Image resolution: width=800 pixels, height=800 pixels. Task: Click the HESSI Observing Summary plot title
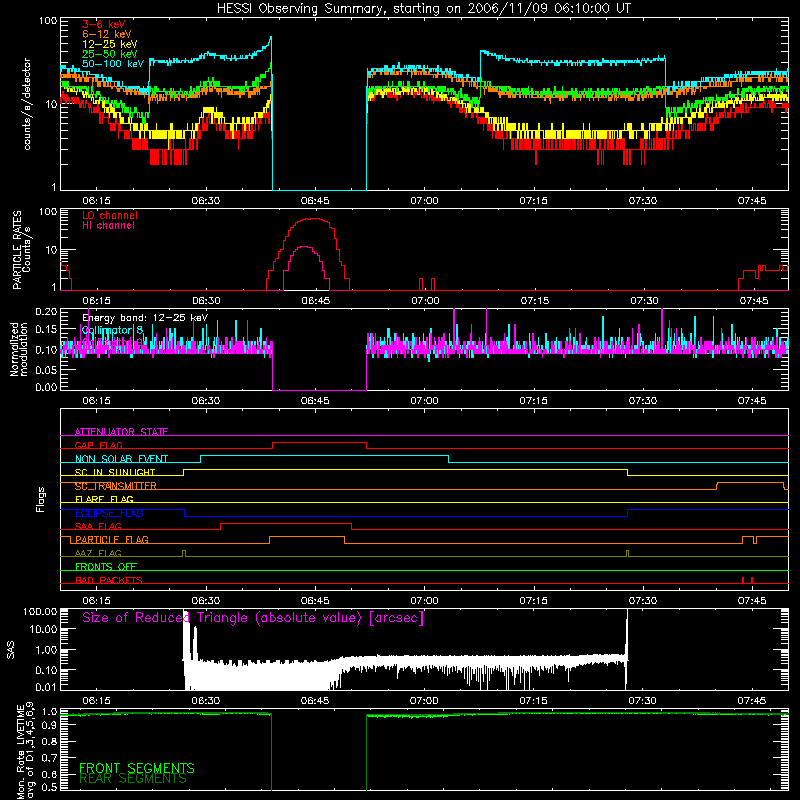pos(423,9)
